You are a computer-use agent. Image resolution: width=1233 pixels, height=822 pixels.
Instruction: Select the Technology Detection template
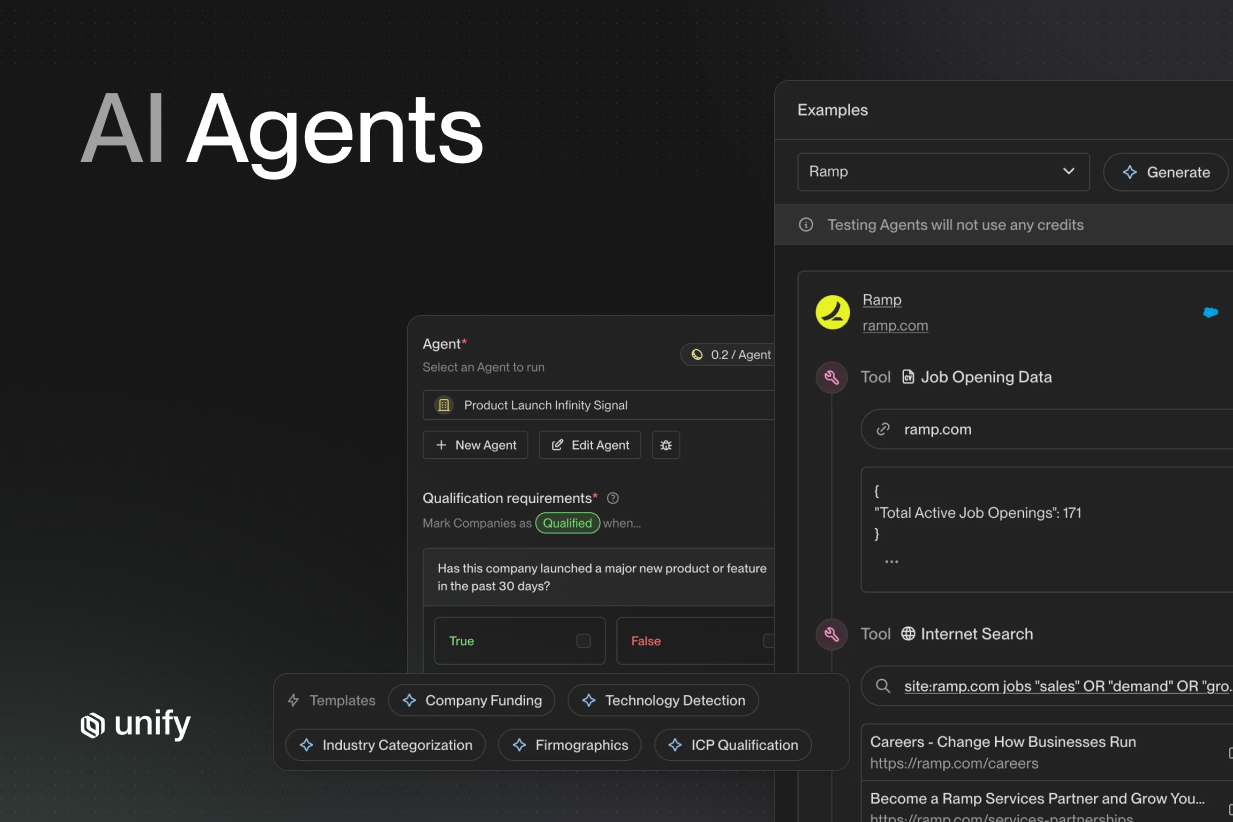coord(663,700)
